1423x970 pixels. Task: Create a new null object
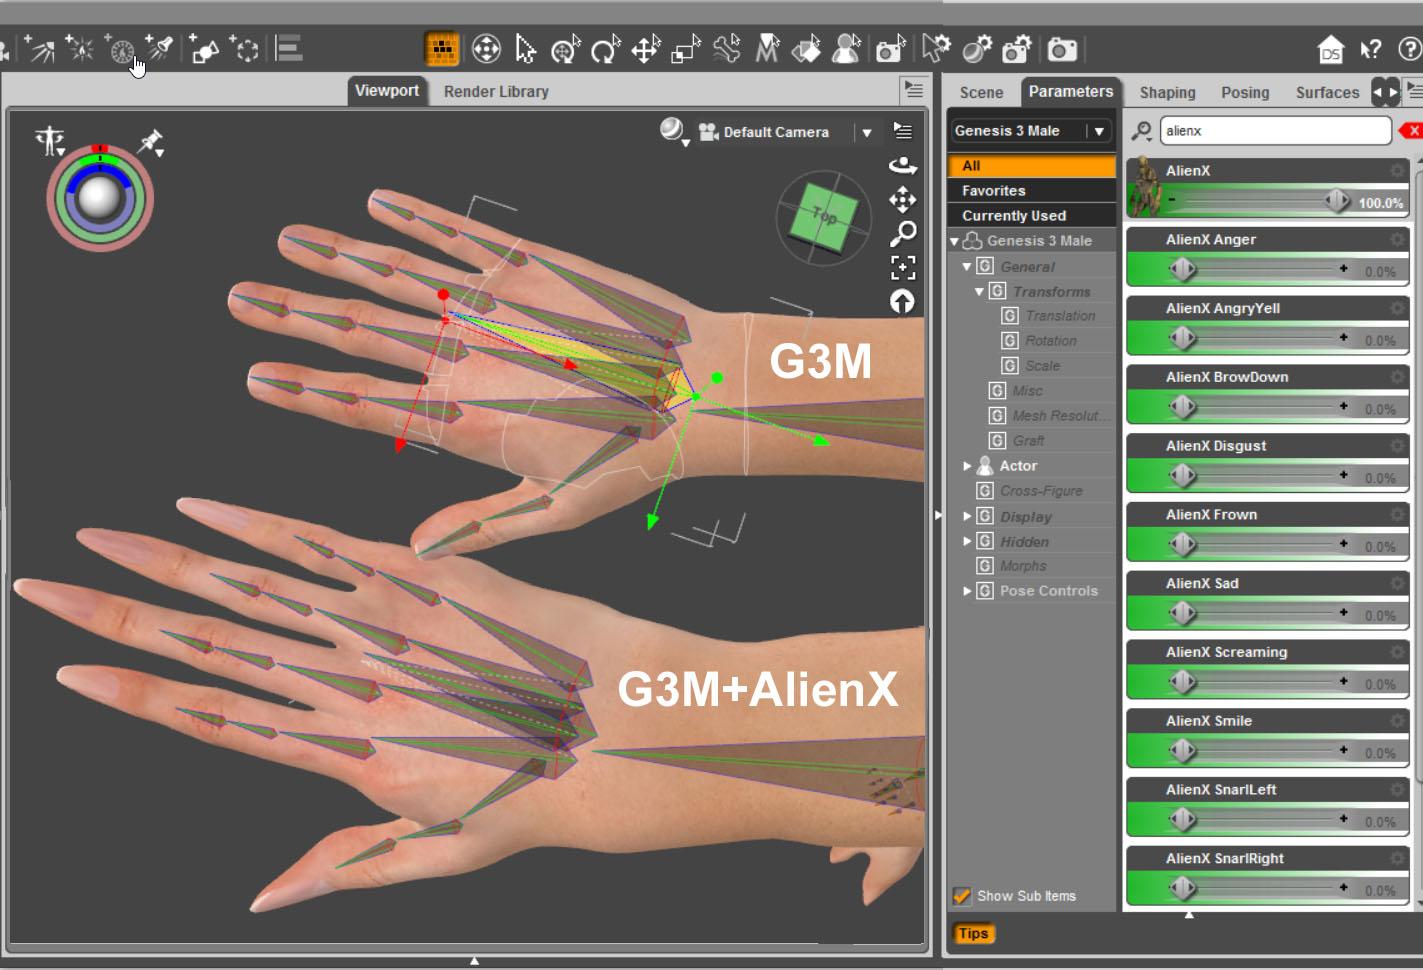tap(244, 49)
